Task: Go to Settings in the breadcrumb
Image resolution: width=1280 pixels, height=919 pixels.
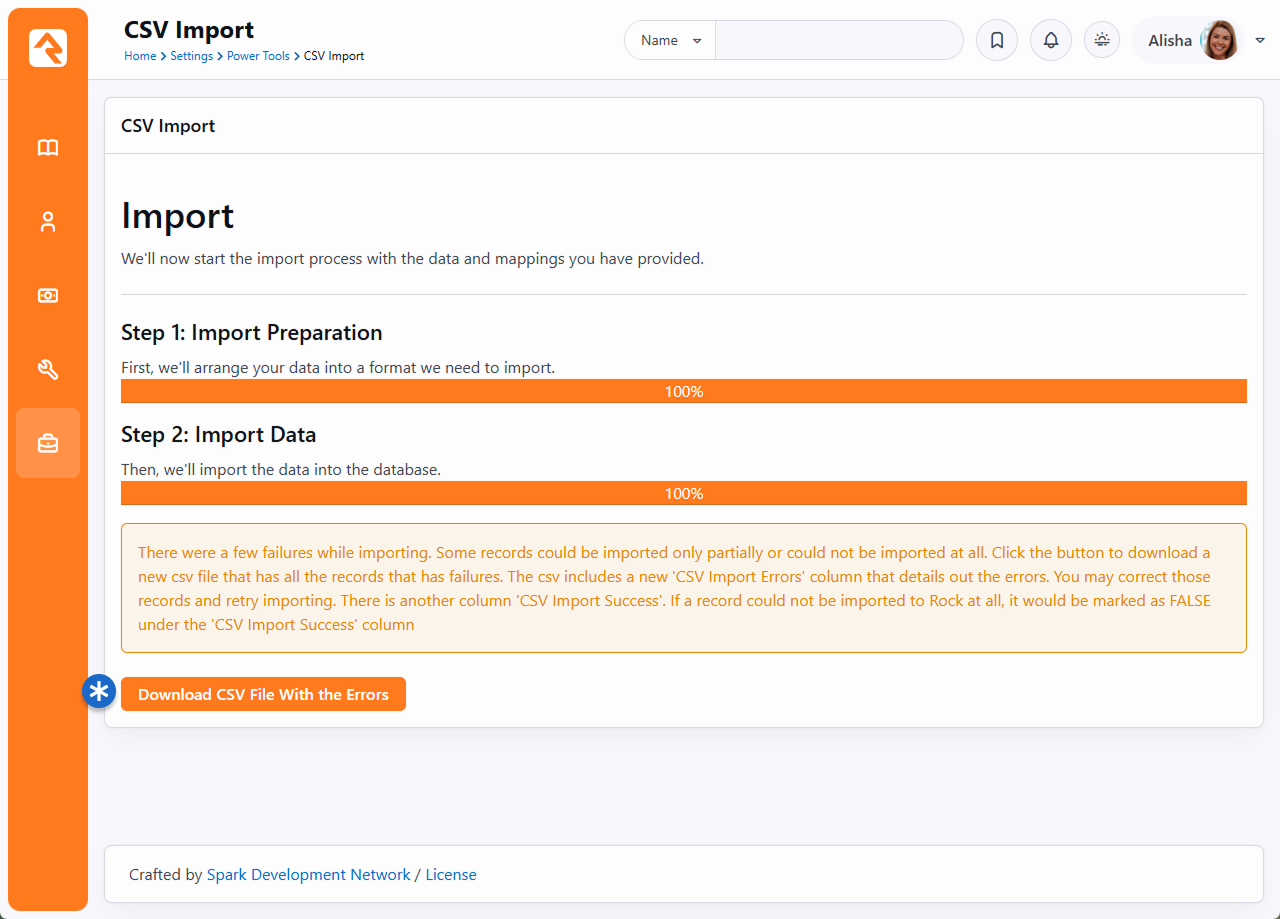Action: [x=191, y=56]
